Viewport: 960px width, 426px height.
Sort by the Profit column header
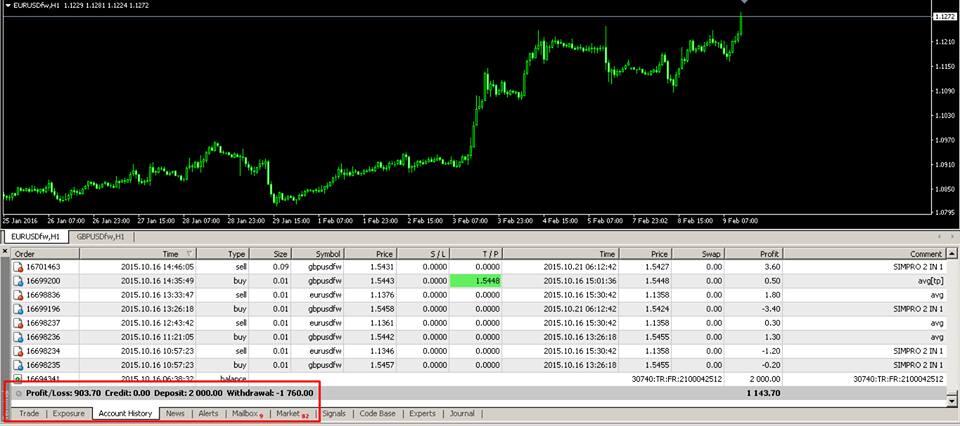coord(754,253)
